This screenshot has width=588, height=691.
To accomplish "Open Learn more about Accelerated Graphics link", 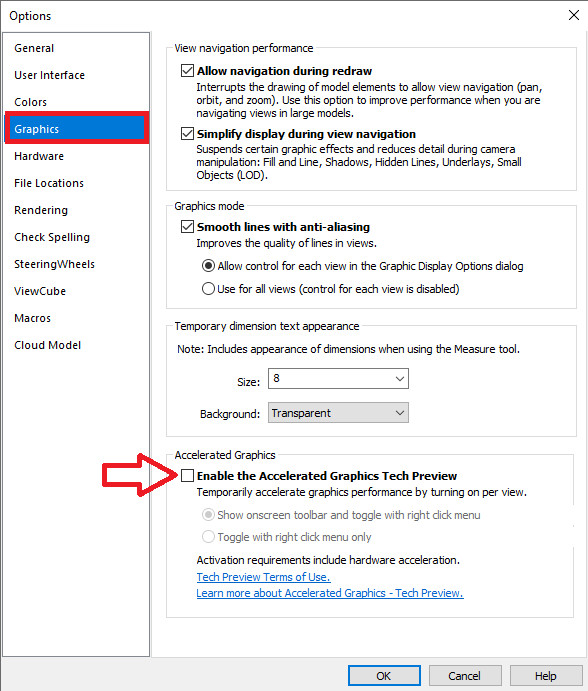I will point(330,593).
